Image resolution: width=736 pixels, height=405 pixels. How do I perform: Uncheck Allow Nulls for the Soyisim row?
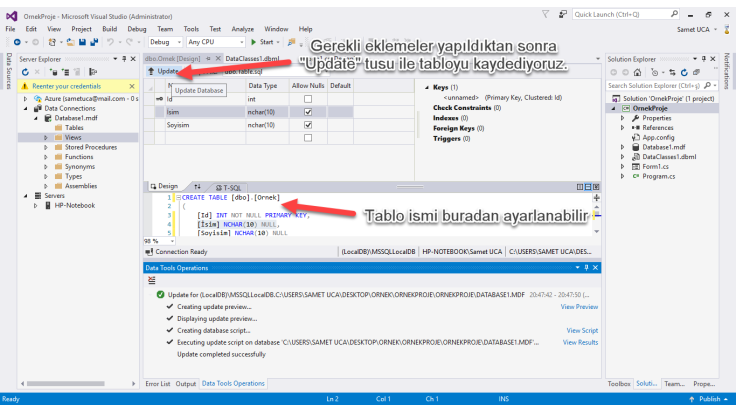click(x=308, y=125)
